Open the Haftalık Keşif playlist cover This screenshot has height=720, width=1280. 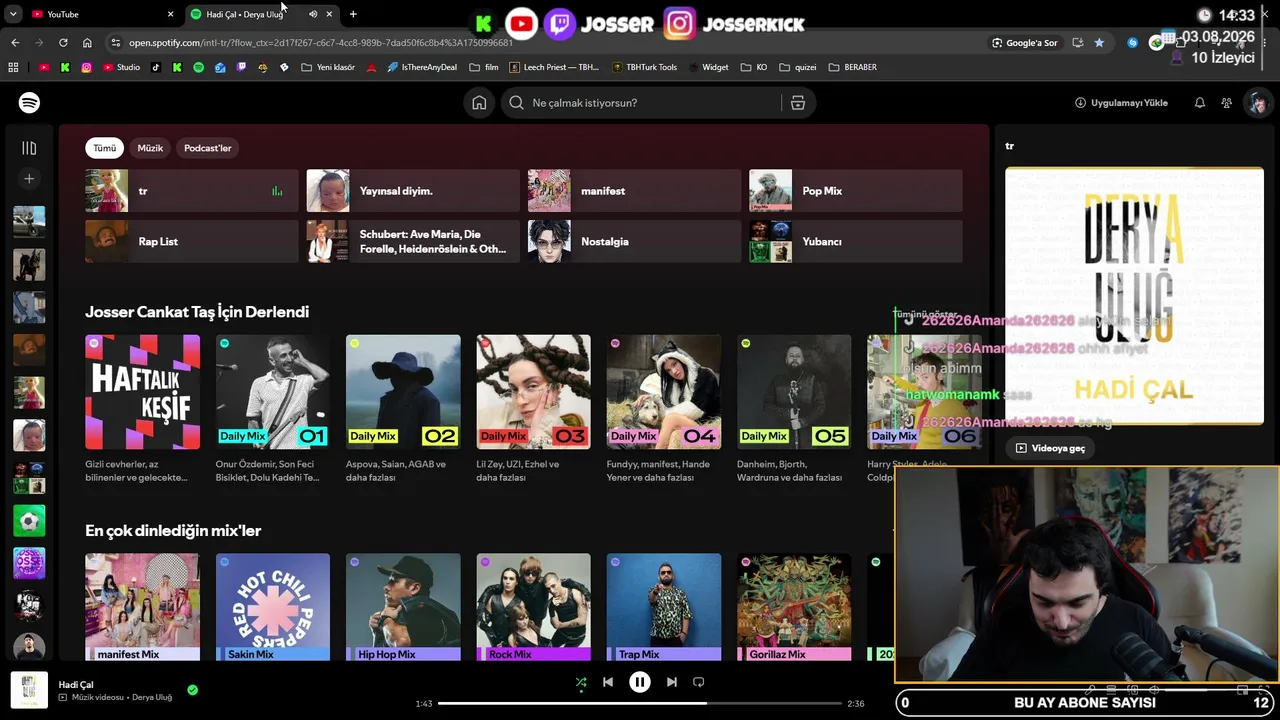coord(142,392)
